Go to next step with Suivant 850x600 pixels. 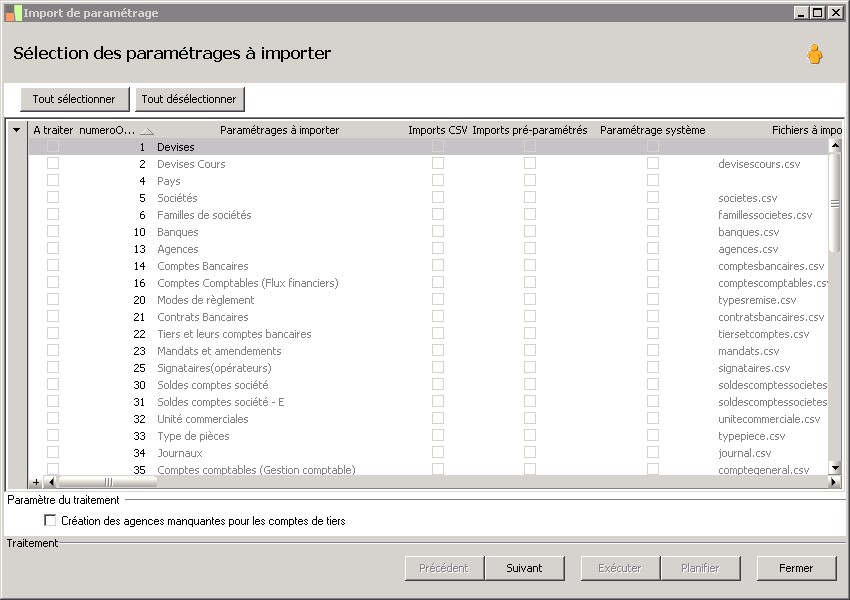[524, 568]
